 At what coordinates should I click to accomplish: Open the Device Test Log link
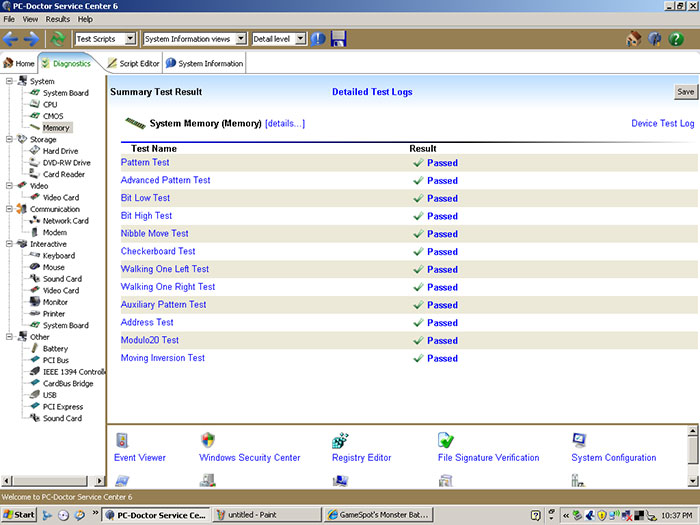tap(662, 123)
